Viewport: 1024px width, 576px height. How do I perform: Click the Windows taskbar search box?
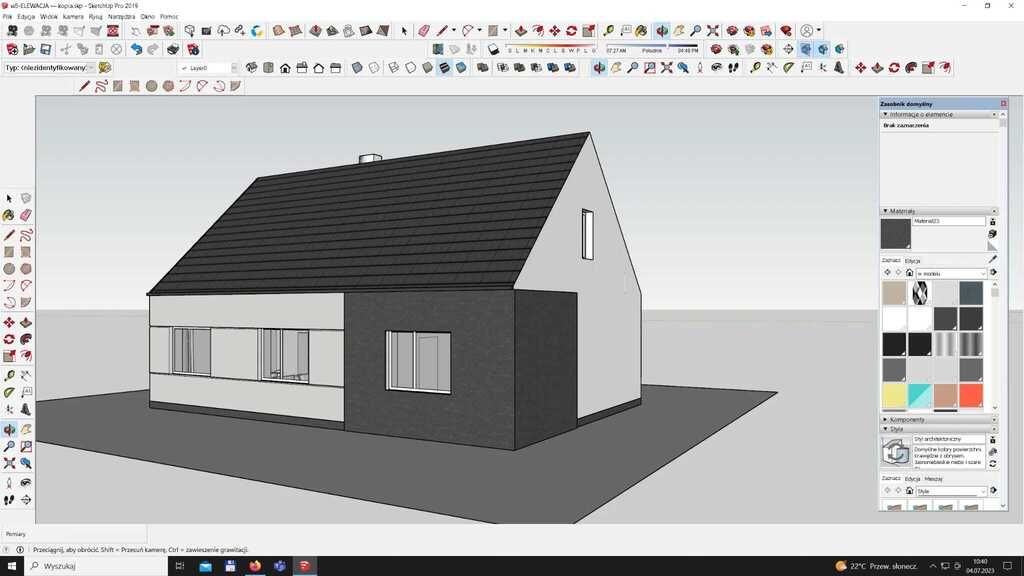click(90, 566)
